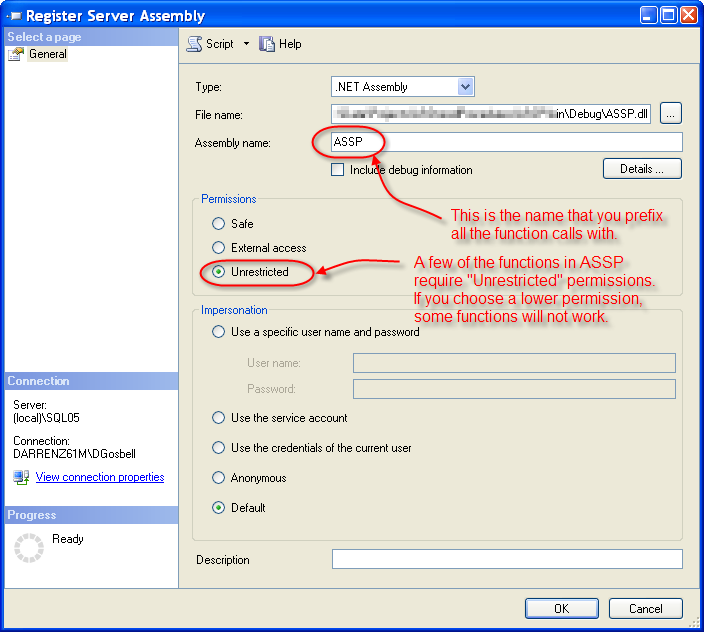Open the Script dropdown arrow

point(246,44)
